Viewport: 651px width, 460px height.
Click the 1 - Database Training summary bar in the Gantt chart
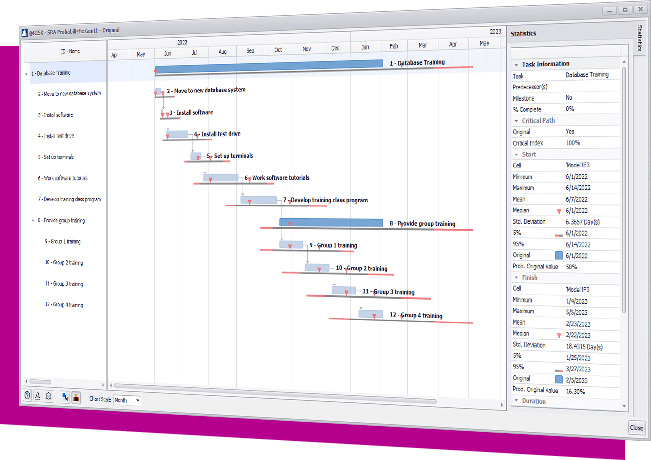(x=269, y=67)
